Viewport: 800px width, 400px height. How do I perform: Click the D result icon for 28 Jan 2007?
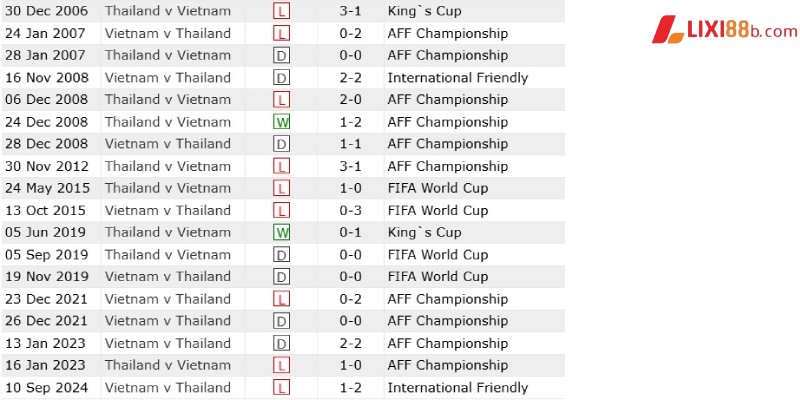click(x=281, y=55)
